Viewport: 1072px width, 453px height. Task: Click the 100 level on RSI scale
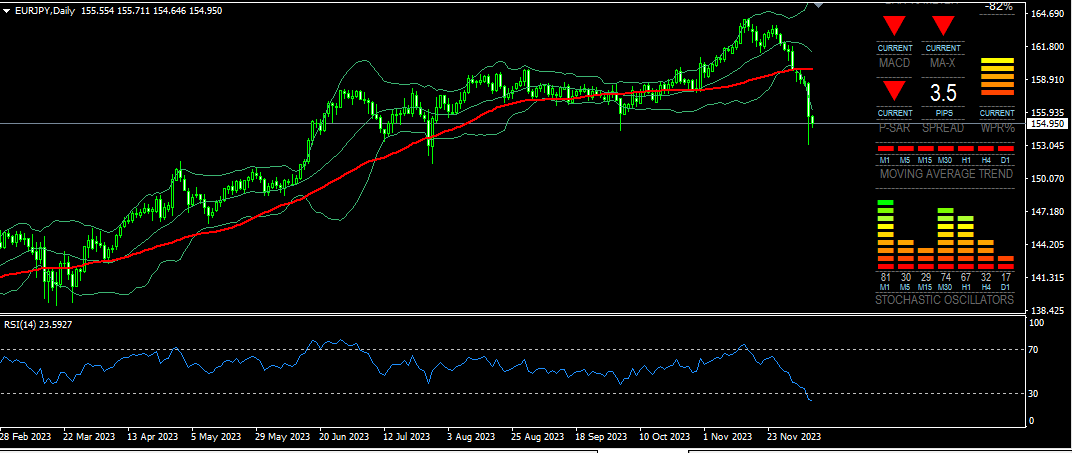pos(1038,322)
